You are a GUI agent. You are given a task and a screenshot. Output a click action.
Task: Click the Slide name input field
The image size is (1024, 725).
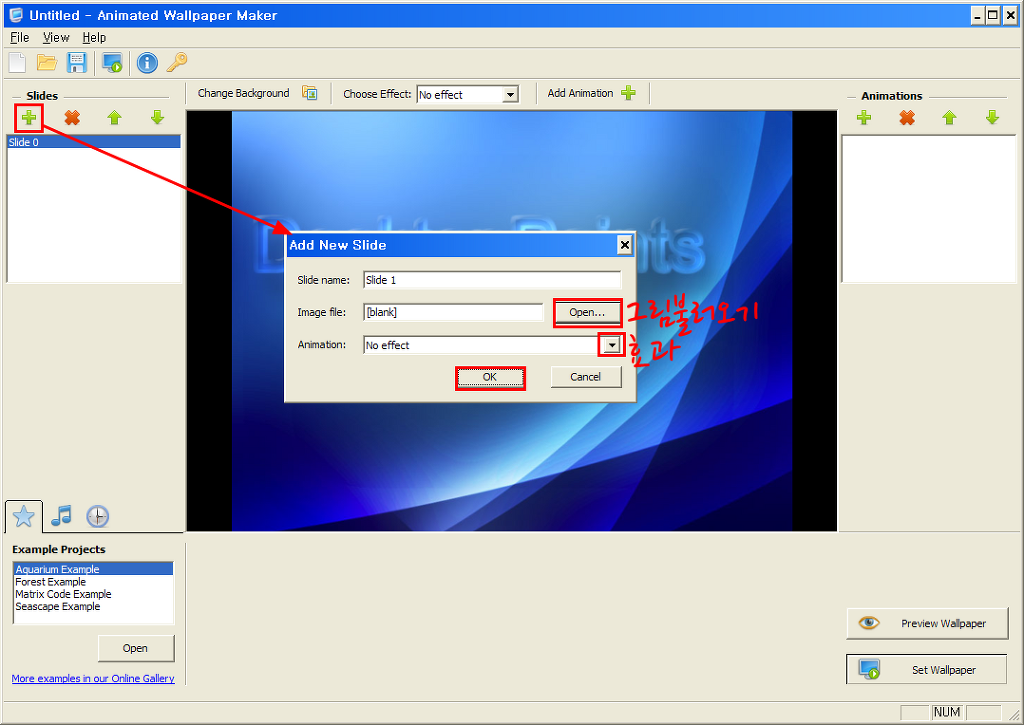click(x=492, y=280)
